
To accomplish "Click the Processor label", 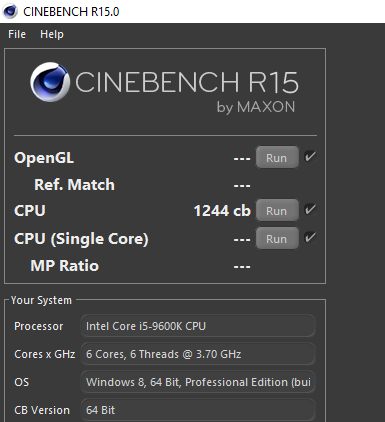I will [39, 326].
